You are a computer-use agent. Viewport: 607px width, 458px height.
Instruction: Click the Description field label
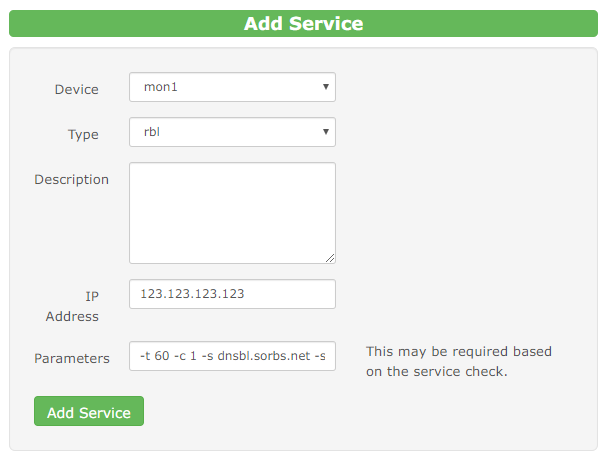[71, 179]
